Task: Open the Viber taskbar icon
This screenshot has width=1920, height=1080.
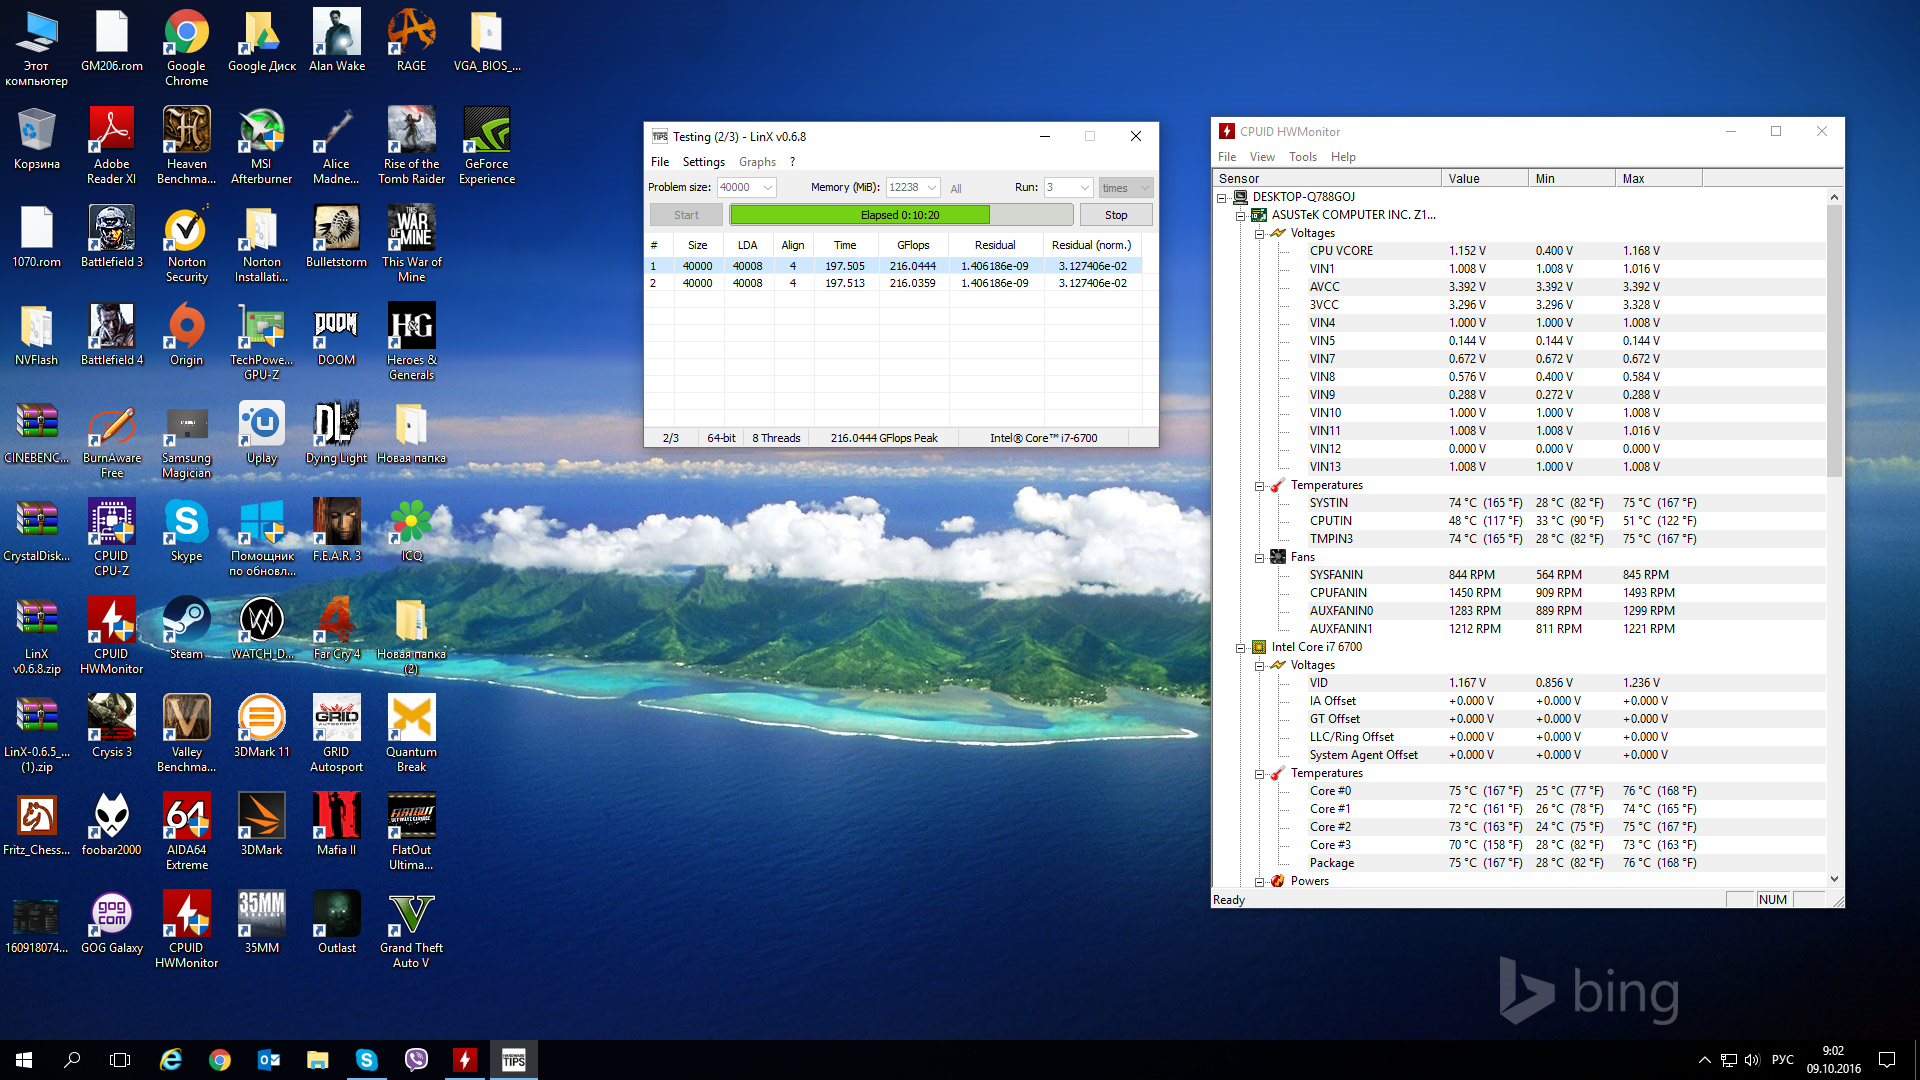Action: coord(416,1060)
